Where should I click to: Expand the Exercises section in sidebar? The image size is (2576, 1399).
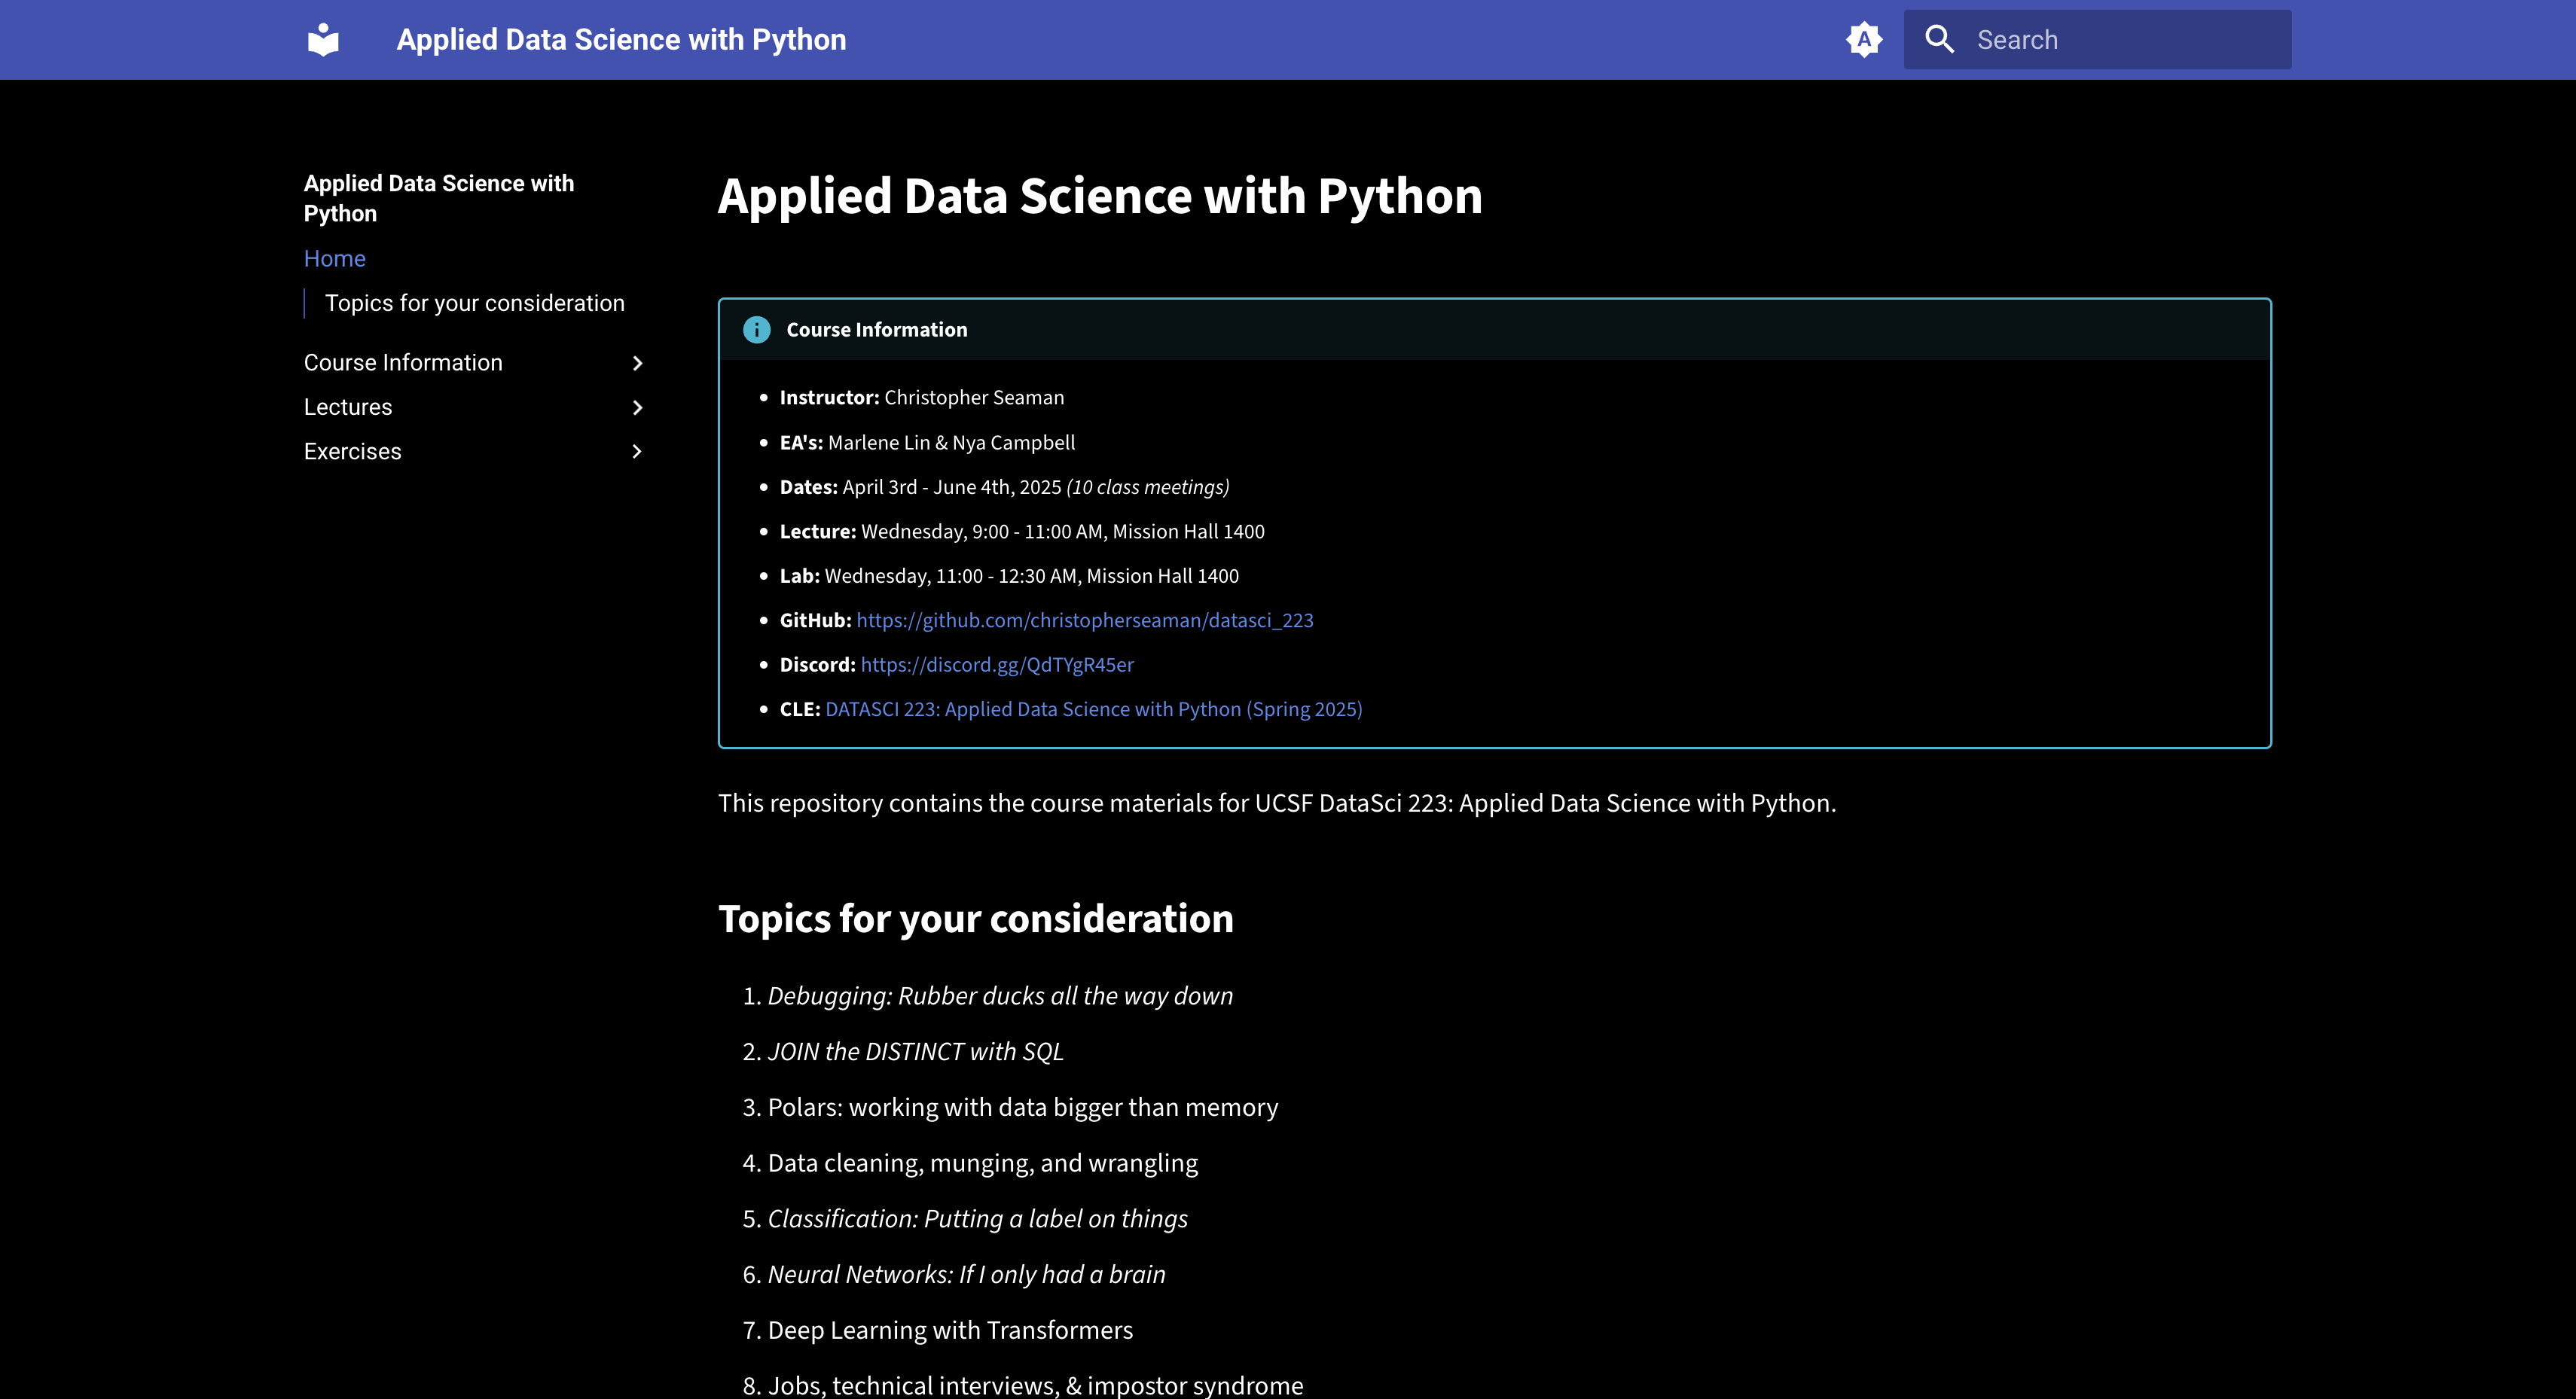[x=638, y=451]
